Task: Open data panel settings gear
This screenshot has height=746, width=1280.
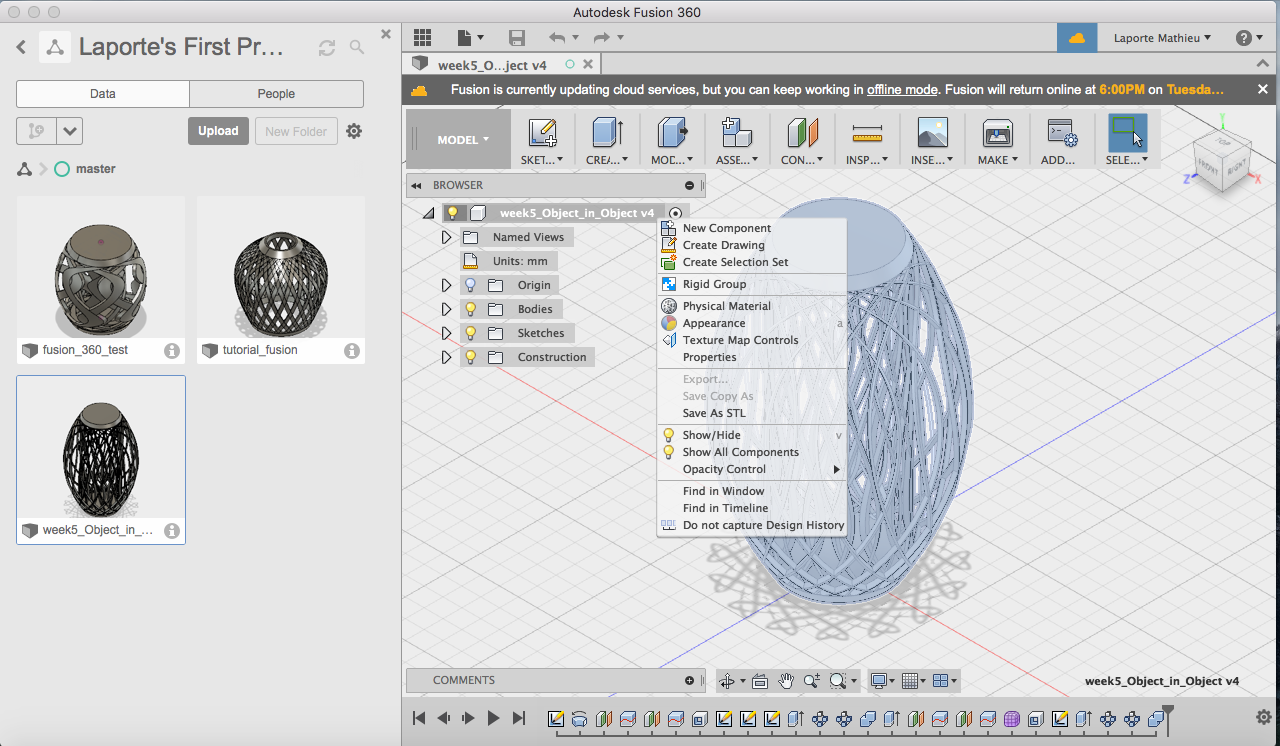Action: [x=354, y=131]
